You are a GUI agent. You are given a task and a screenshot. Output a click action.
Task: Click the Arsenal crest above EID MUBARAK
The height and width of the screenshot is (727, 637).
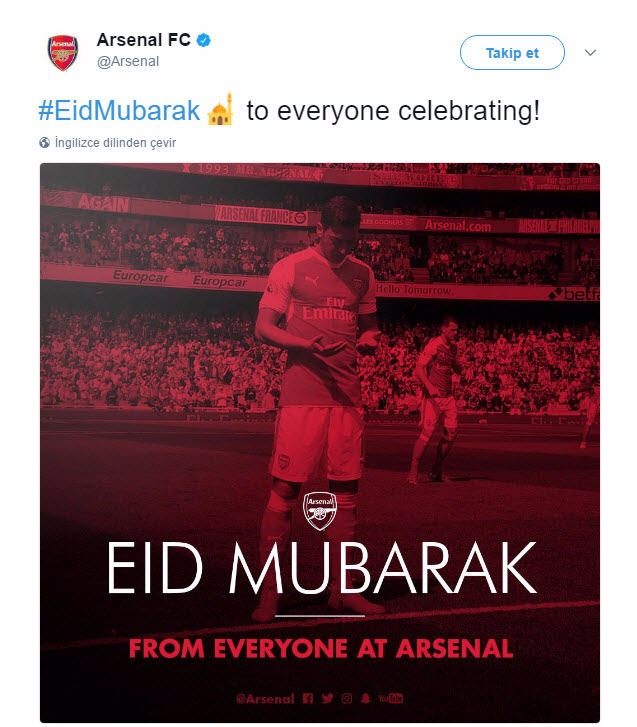click(x=320, y=510)
